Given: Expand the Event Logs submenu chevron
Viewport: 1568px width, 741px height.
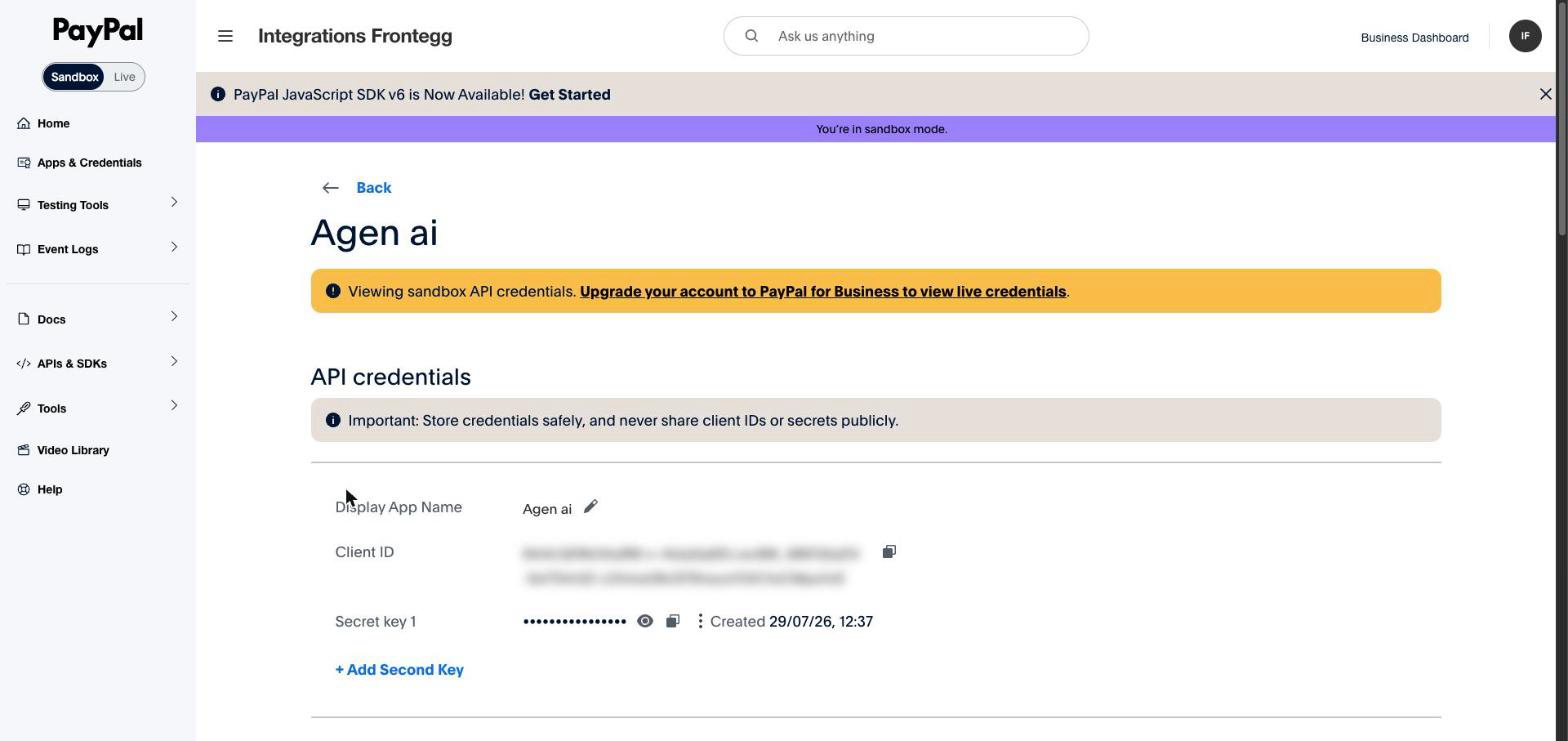Looking at the screenshot, I should click(174, 247).
